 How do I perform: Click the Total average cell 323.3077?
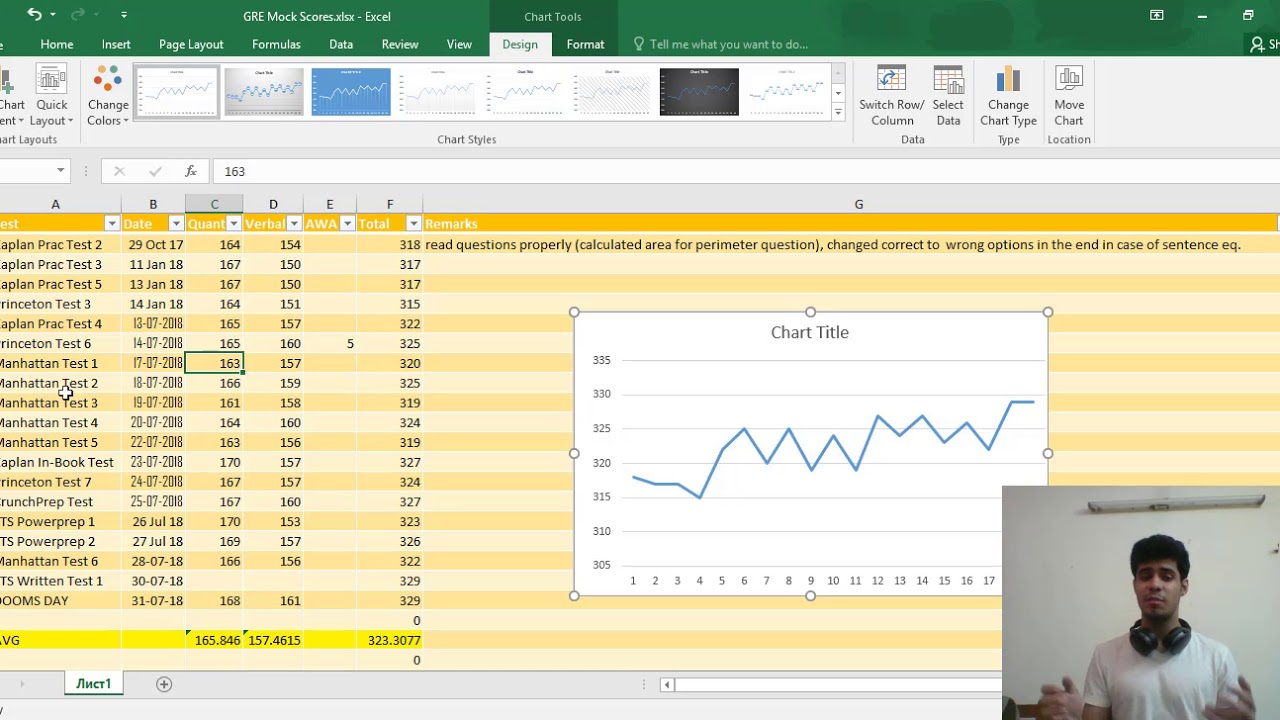click(x=390, y=640)
